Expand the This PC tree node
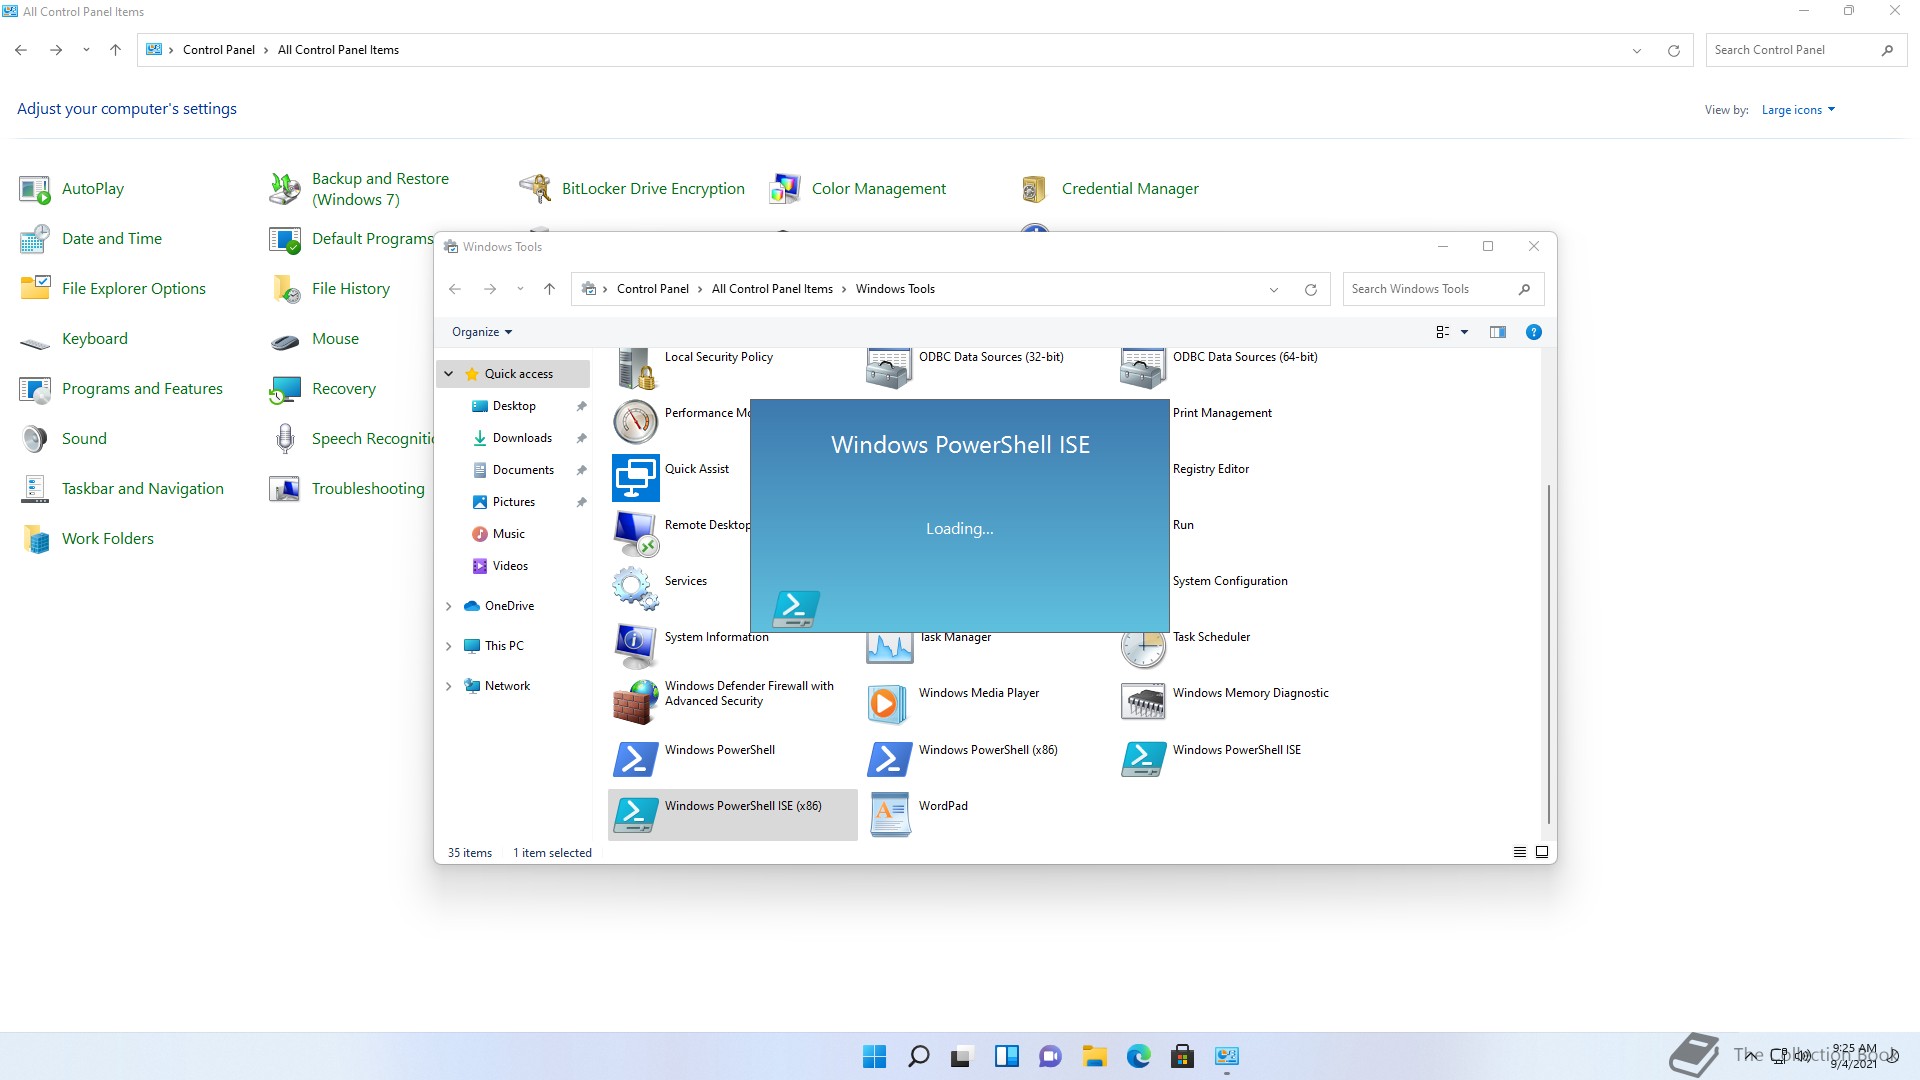This screenshot has height=1080, width=1920. tap(449, 646)
